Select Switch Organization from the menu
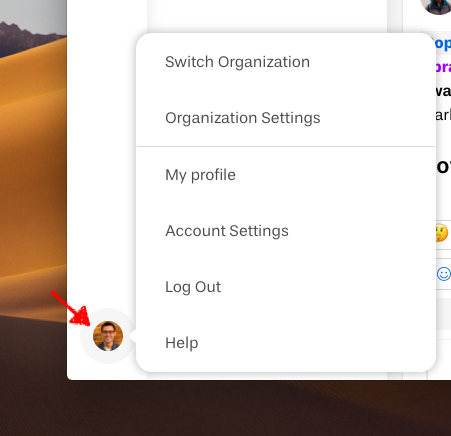The width and height of the screenshot is (451, 436). click(237, 62)
